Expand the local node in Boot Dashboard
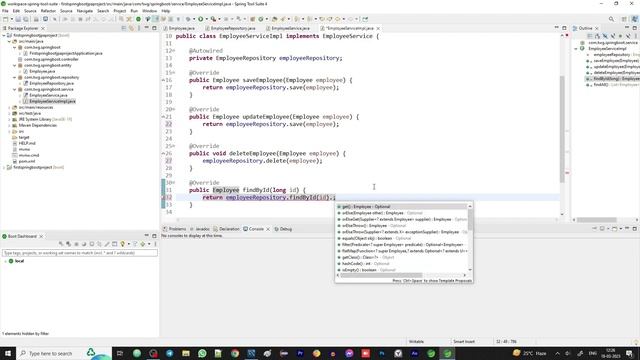Image resolution: width=640 pixels, height=360 pixels. click(x=5, y=261)
